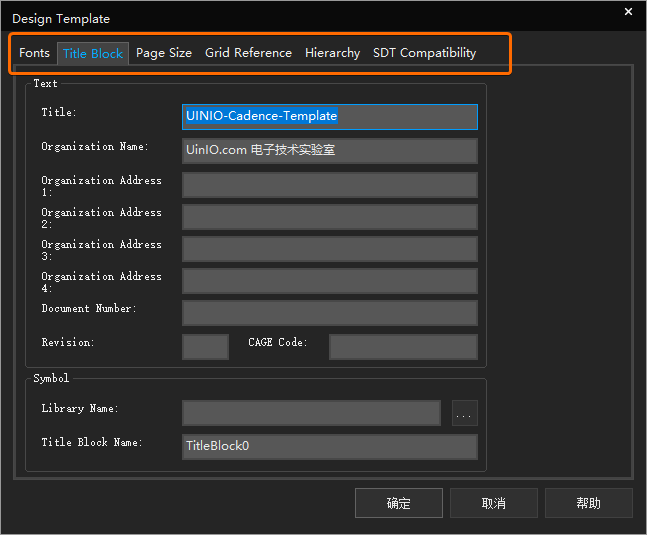Click the CAGE Code field
647x535 pixels.
tap(403, 347)
